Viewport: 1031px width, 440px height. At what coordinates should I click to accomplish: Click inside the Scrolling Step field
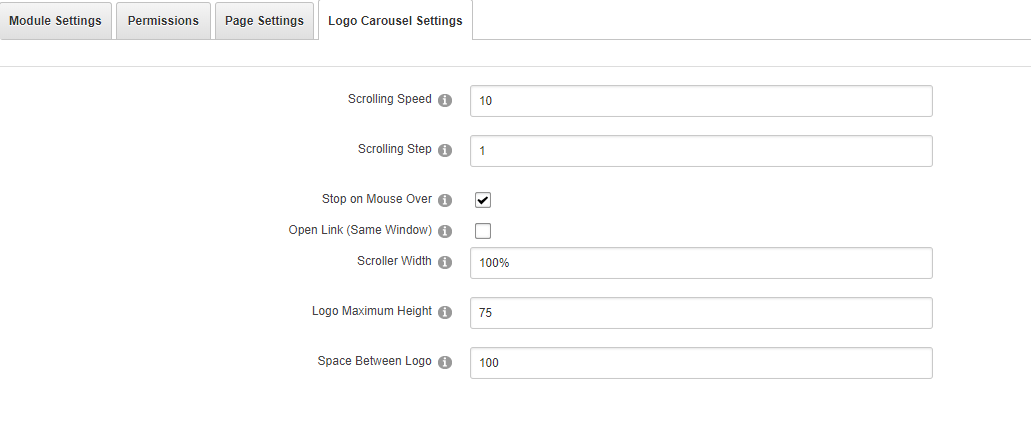[x=700, y=151]
